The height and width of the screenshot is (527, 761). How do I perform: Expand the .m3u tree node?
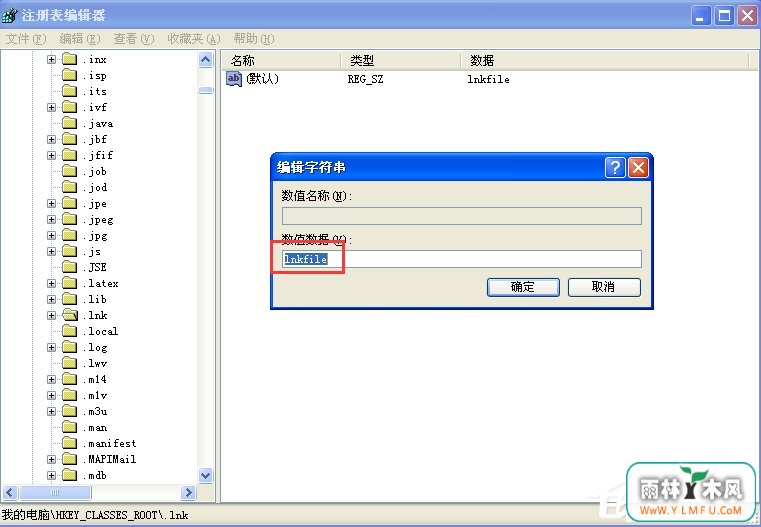(51, 412)
